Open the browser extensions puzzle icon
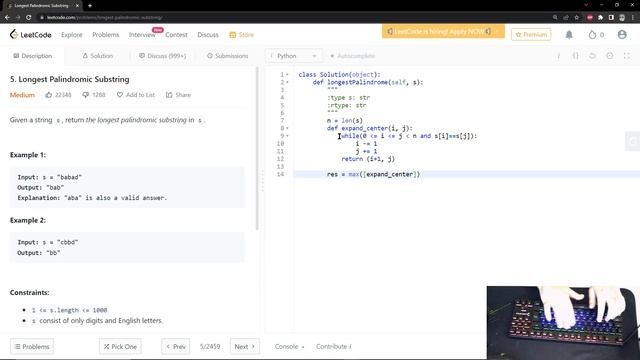This screenshot has height=360, width=640. 600,18
